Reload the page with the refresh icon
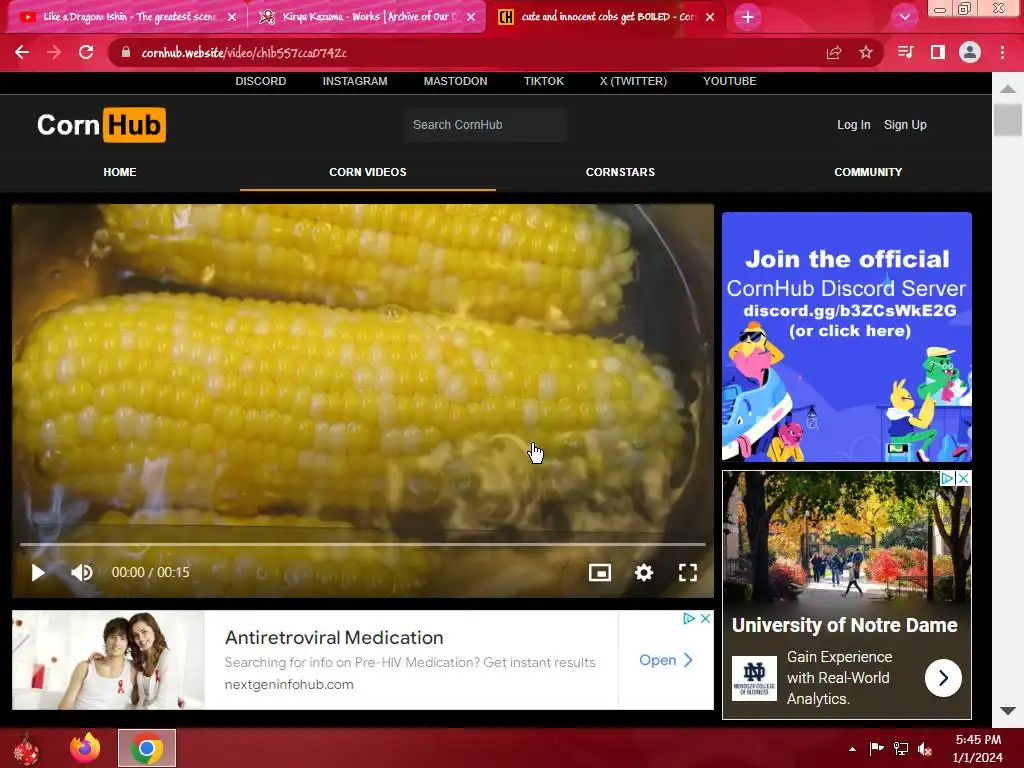 point(86,52)
